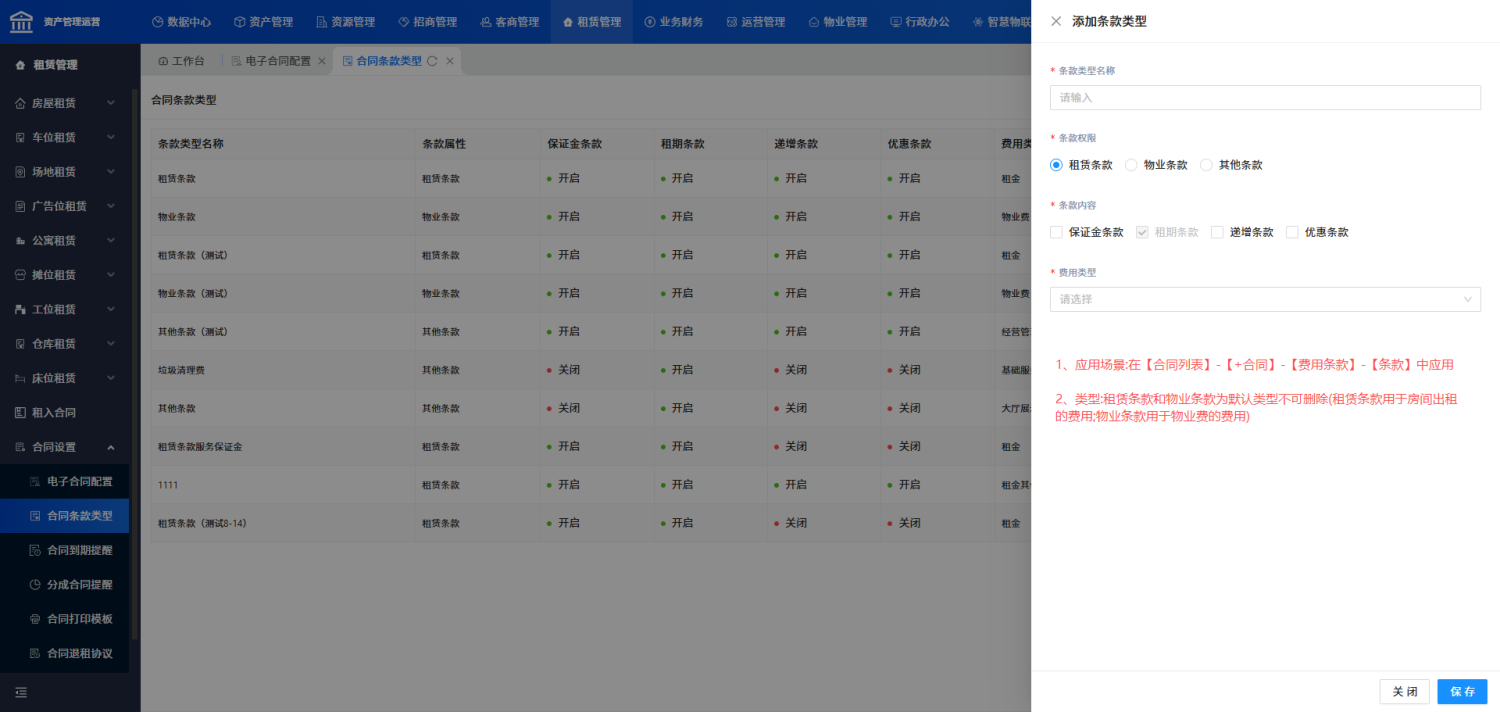Select the 其他条款 radio button
The width and height of the screenshot is (1500, 712).
pos(1206,165)
